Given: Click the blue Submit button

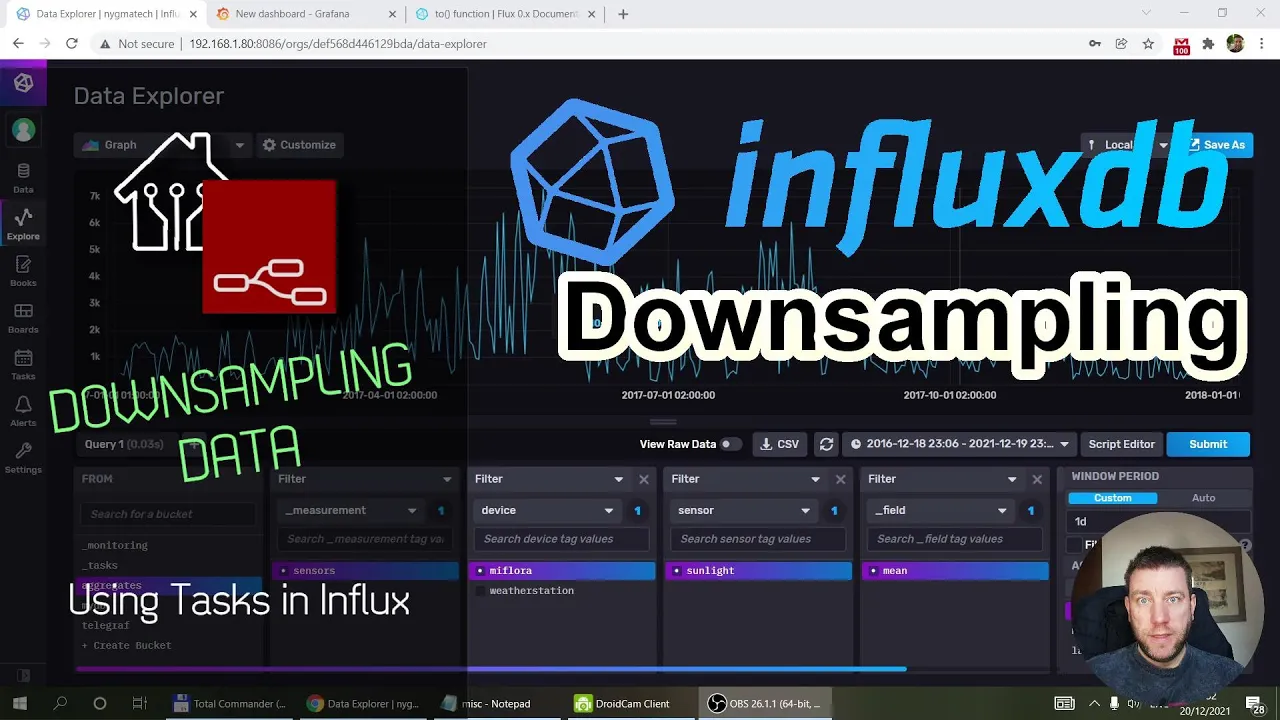Looking at the screenshot, I should tap(1208, 444).
